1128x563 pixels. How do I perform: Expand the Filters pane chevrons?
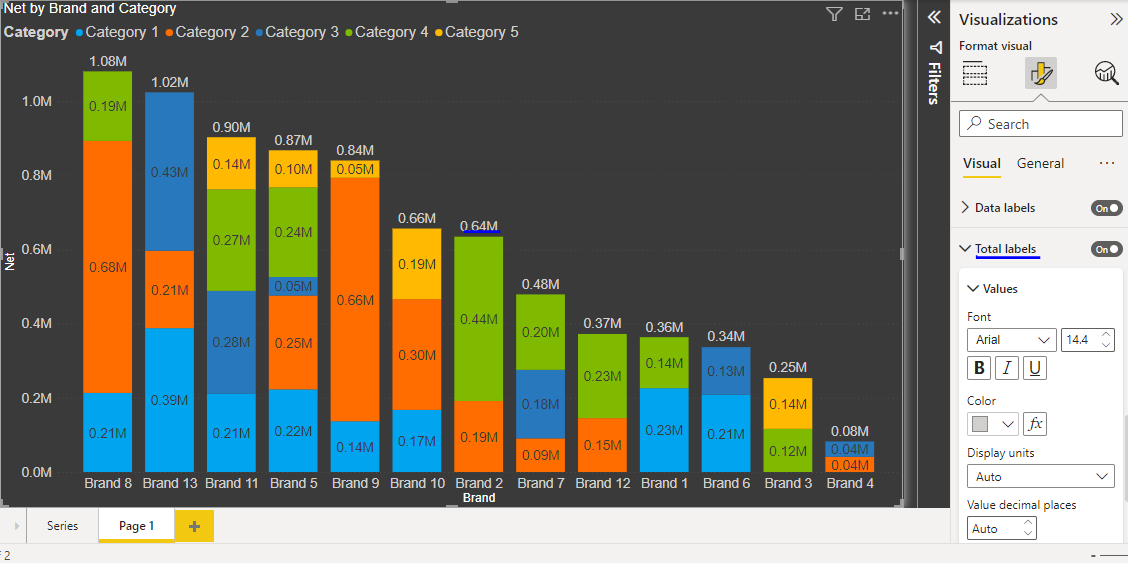[934, 17]
